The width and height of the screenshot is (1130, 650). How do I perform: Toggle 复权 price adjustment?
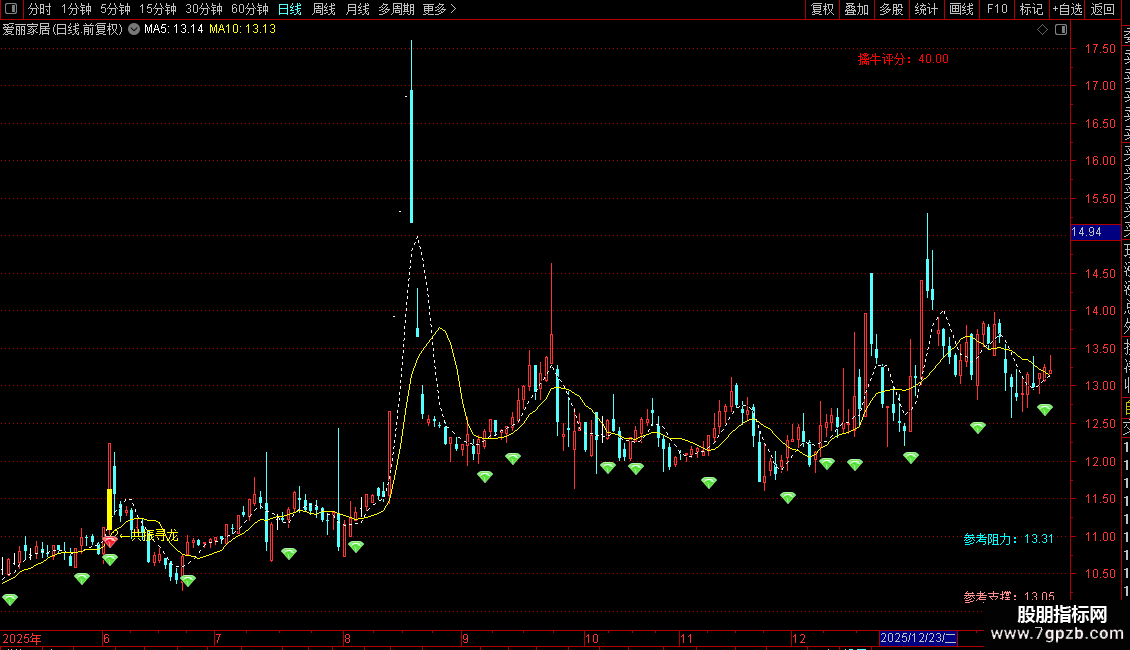[822, 9]
